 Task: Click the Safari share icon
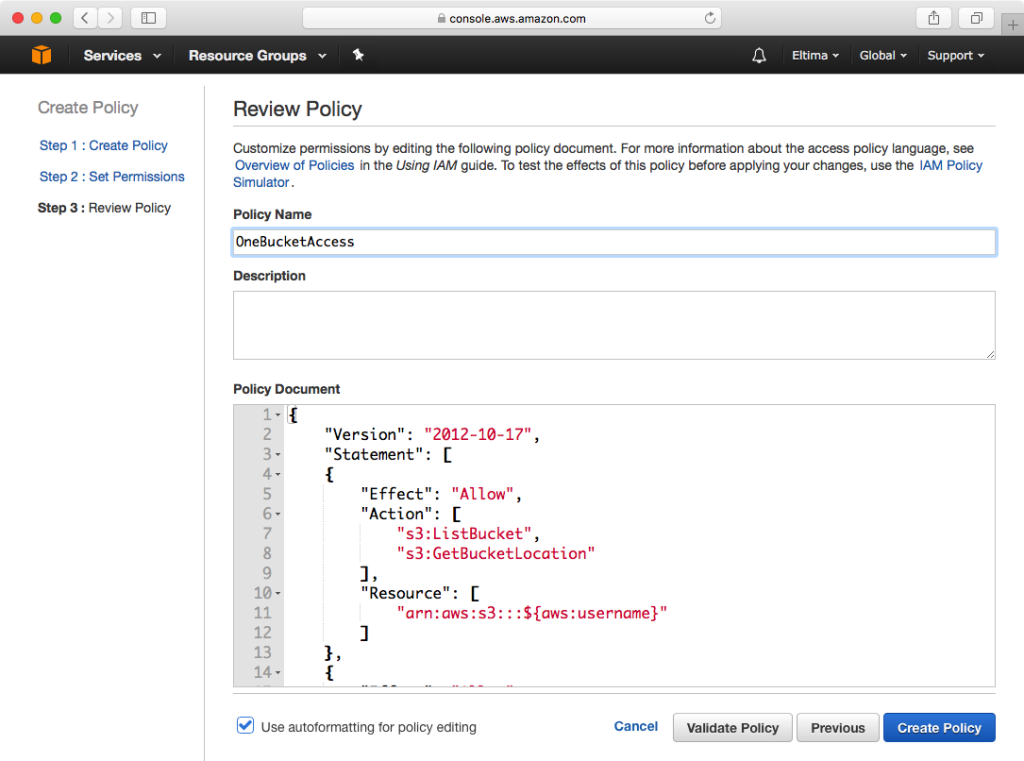(934, 18)
